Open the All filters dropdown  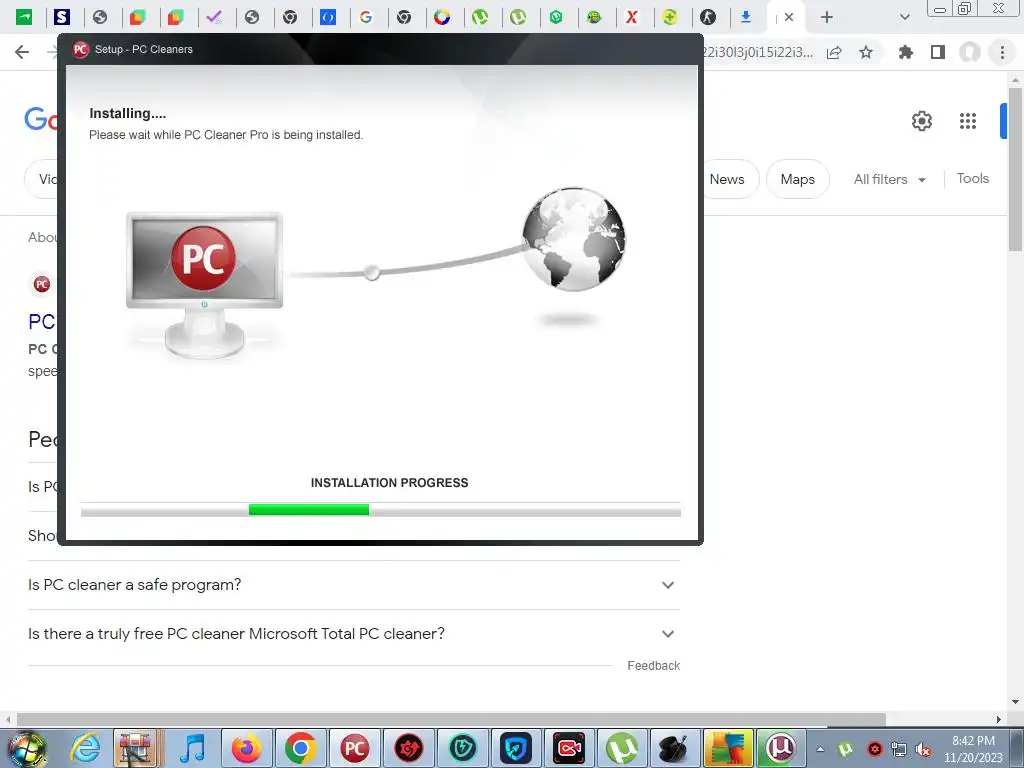pyautogui.click(x=889, y=179)
